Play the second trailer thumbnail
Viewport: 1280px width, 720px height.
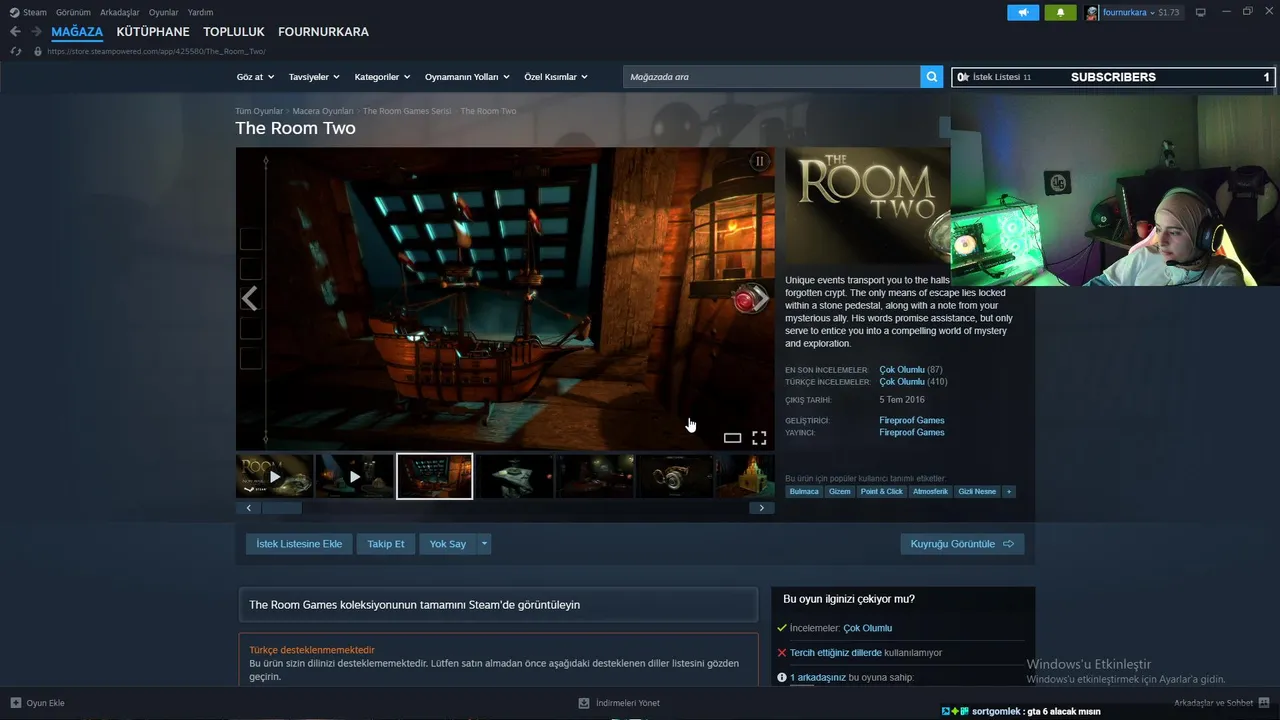tap(354, 476)
